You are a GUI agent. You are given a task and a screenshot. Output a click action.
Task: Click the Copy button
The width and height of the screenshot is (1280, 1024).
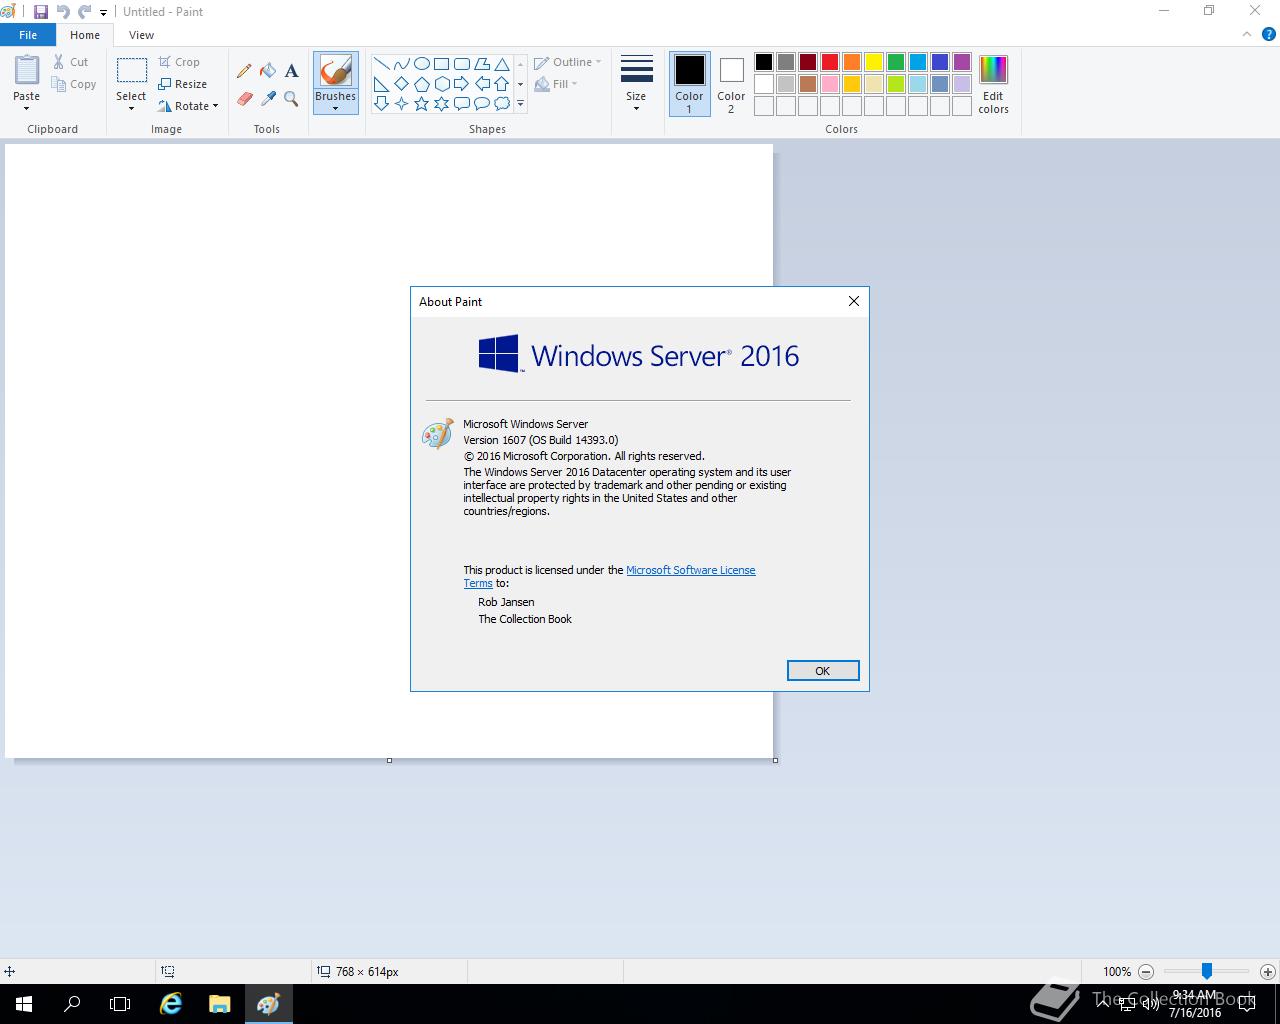(74, 84)
